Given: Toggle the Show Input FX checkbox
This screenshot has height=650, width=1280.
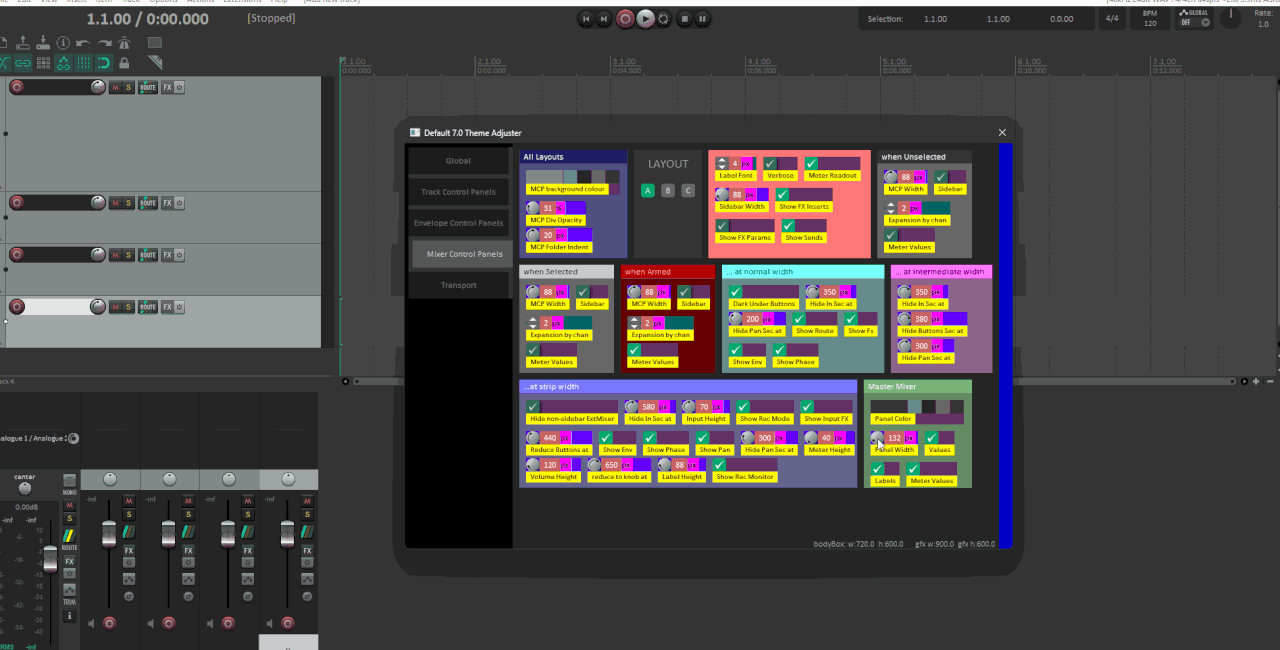Looking at the screenshot, I should [808, 406].
